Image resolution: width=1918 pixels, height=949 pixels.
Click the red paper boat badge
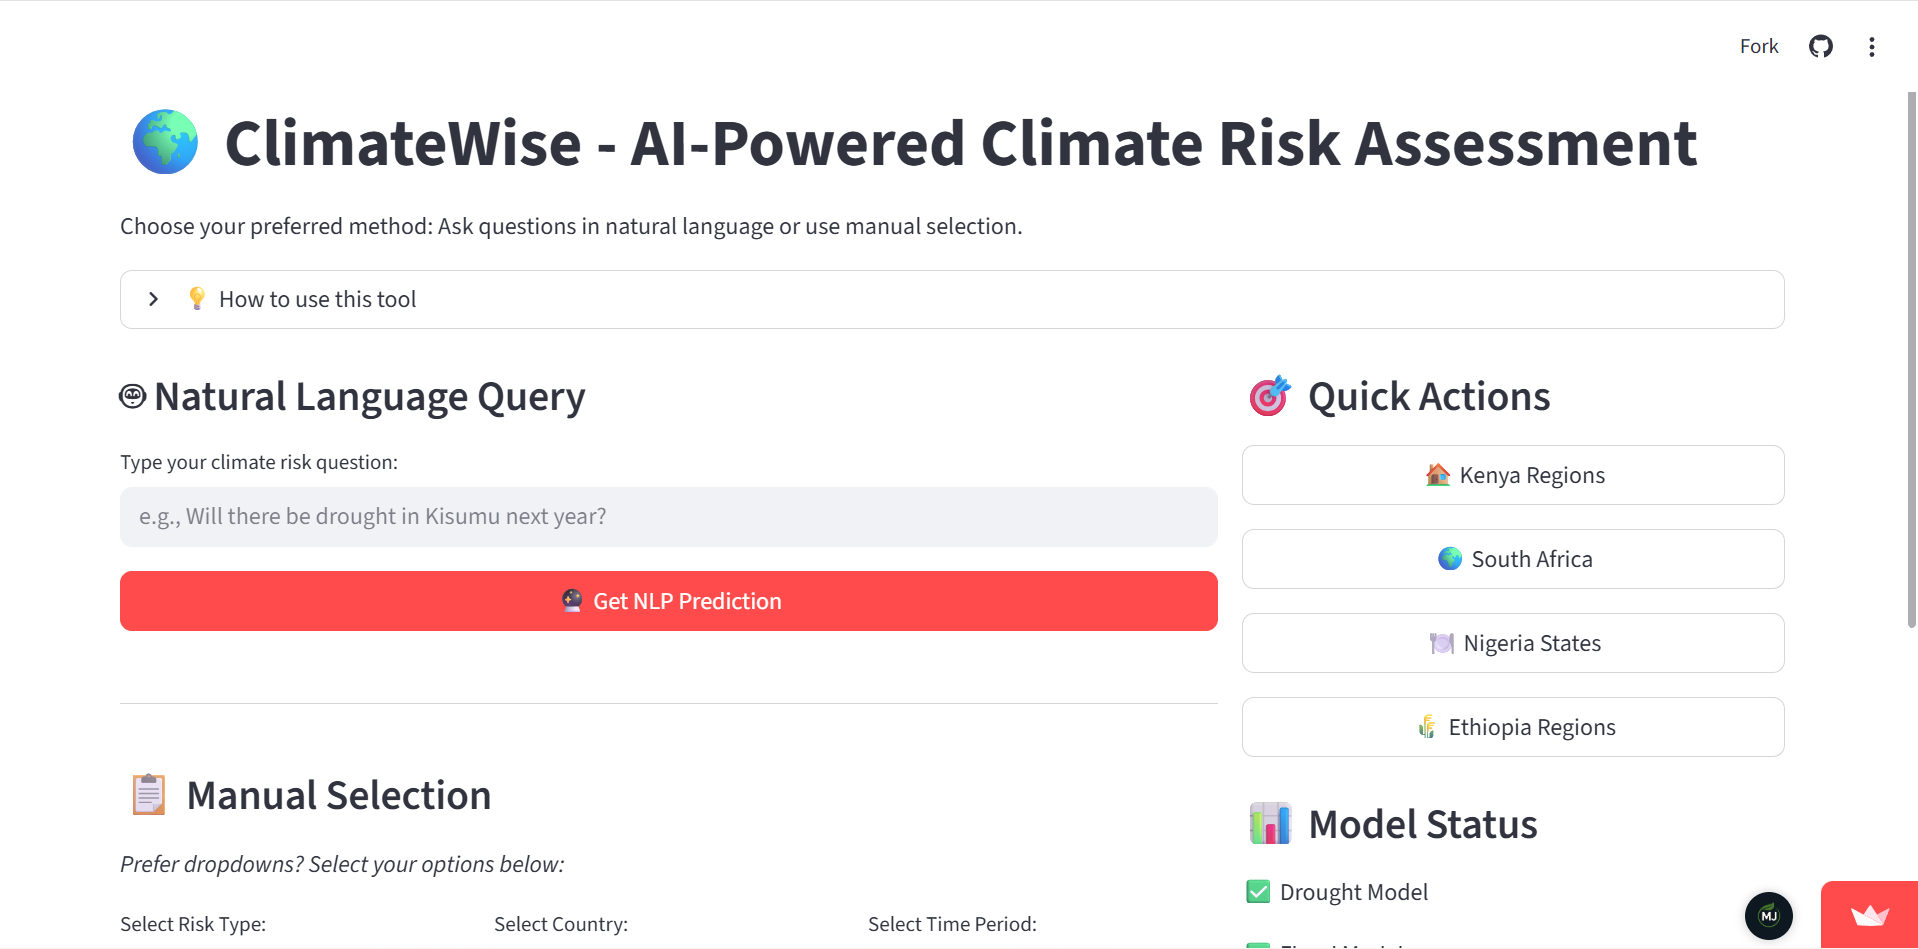click(x=1868, y=915)
